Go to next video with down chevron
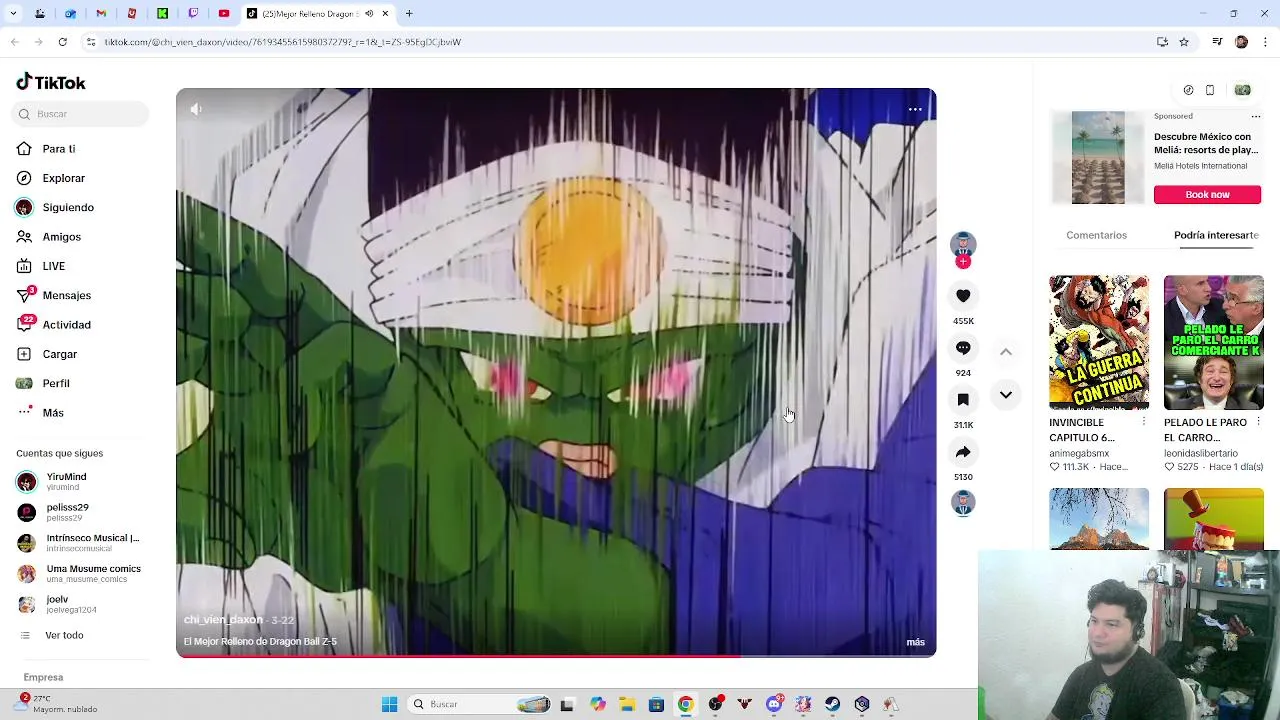The height and width of the screenshot is (720, 1280). click(x=1006, y=395)
